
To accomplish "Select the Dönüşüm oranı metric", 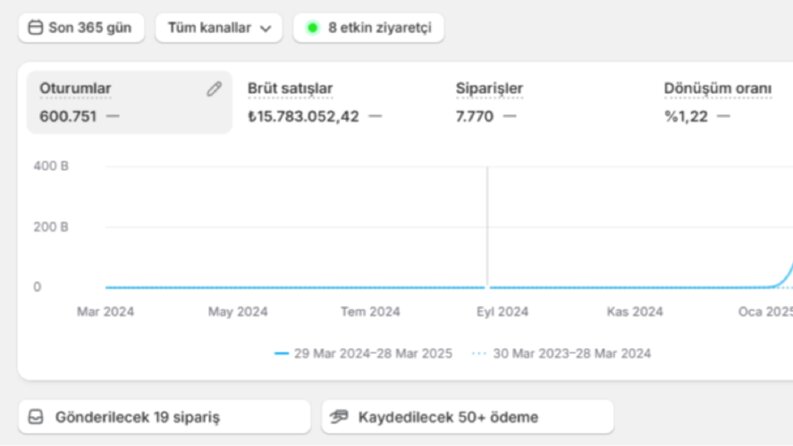I will click(x=718, y=88).
